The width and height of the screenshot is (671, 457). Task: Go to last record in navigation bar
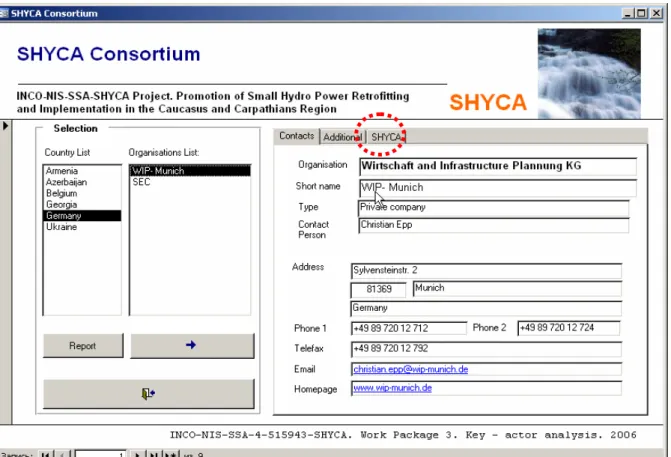pyautogui.click(x=154, y=454)
